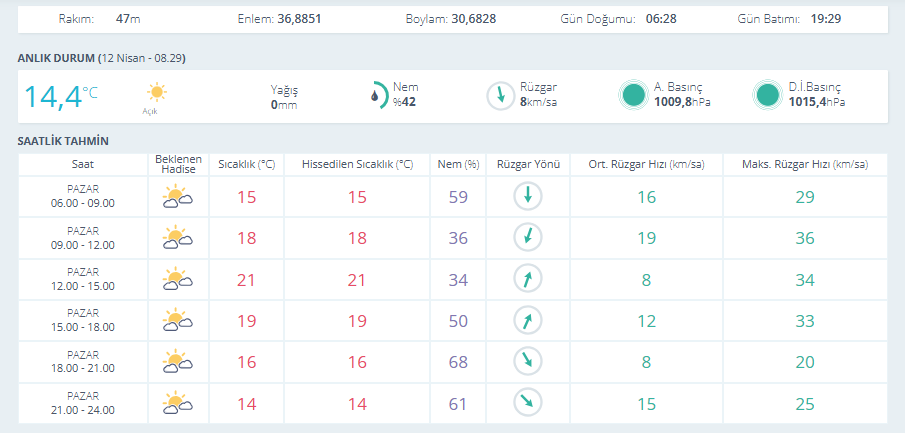Click the 14,4 °C current temperature reading
The width and height of the screenshot is (905, 433).
(x=60, y=96)
